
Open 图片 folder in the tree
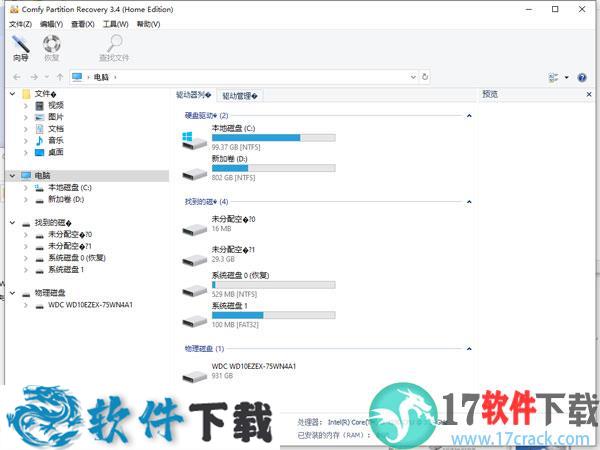[55, 117]
